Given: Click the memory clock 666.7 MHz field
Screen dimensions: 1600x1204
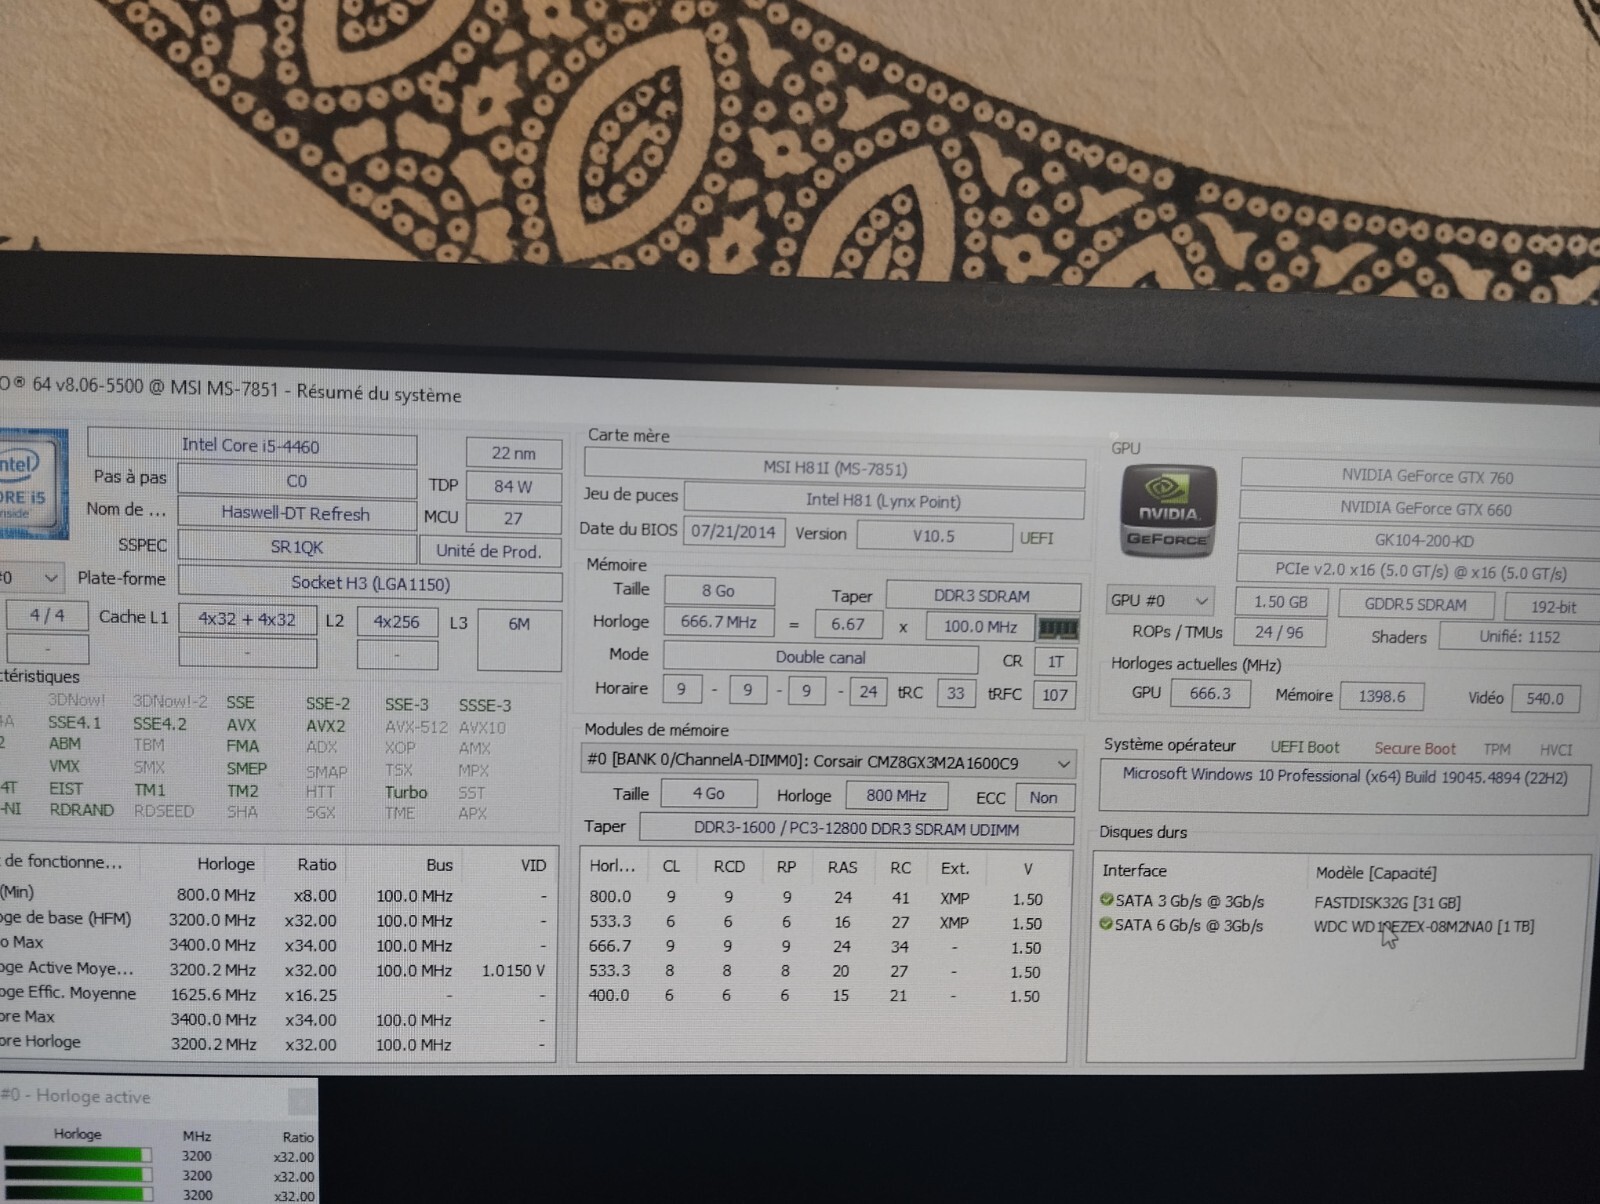Looking at the screenshot, I should 719,622.
